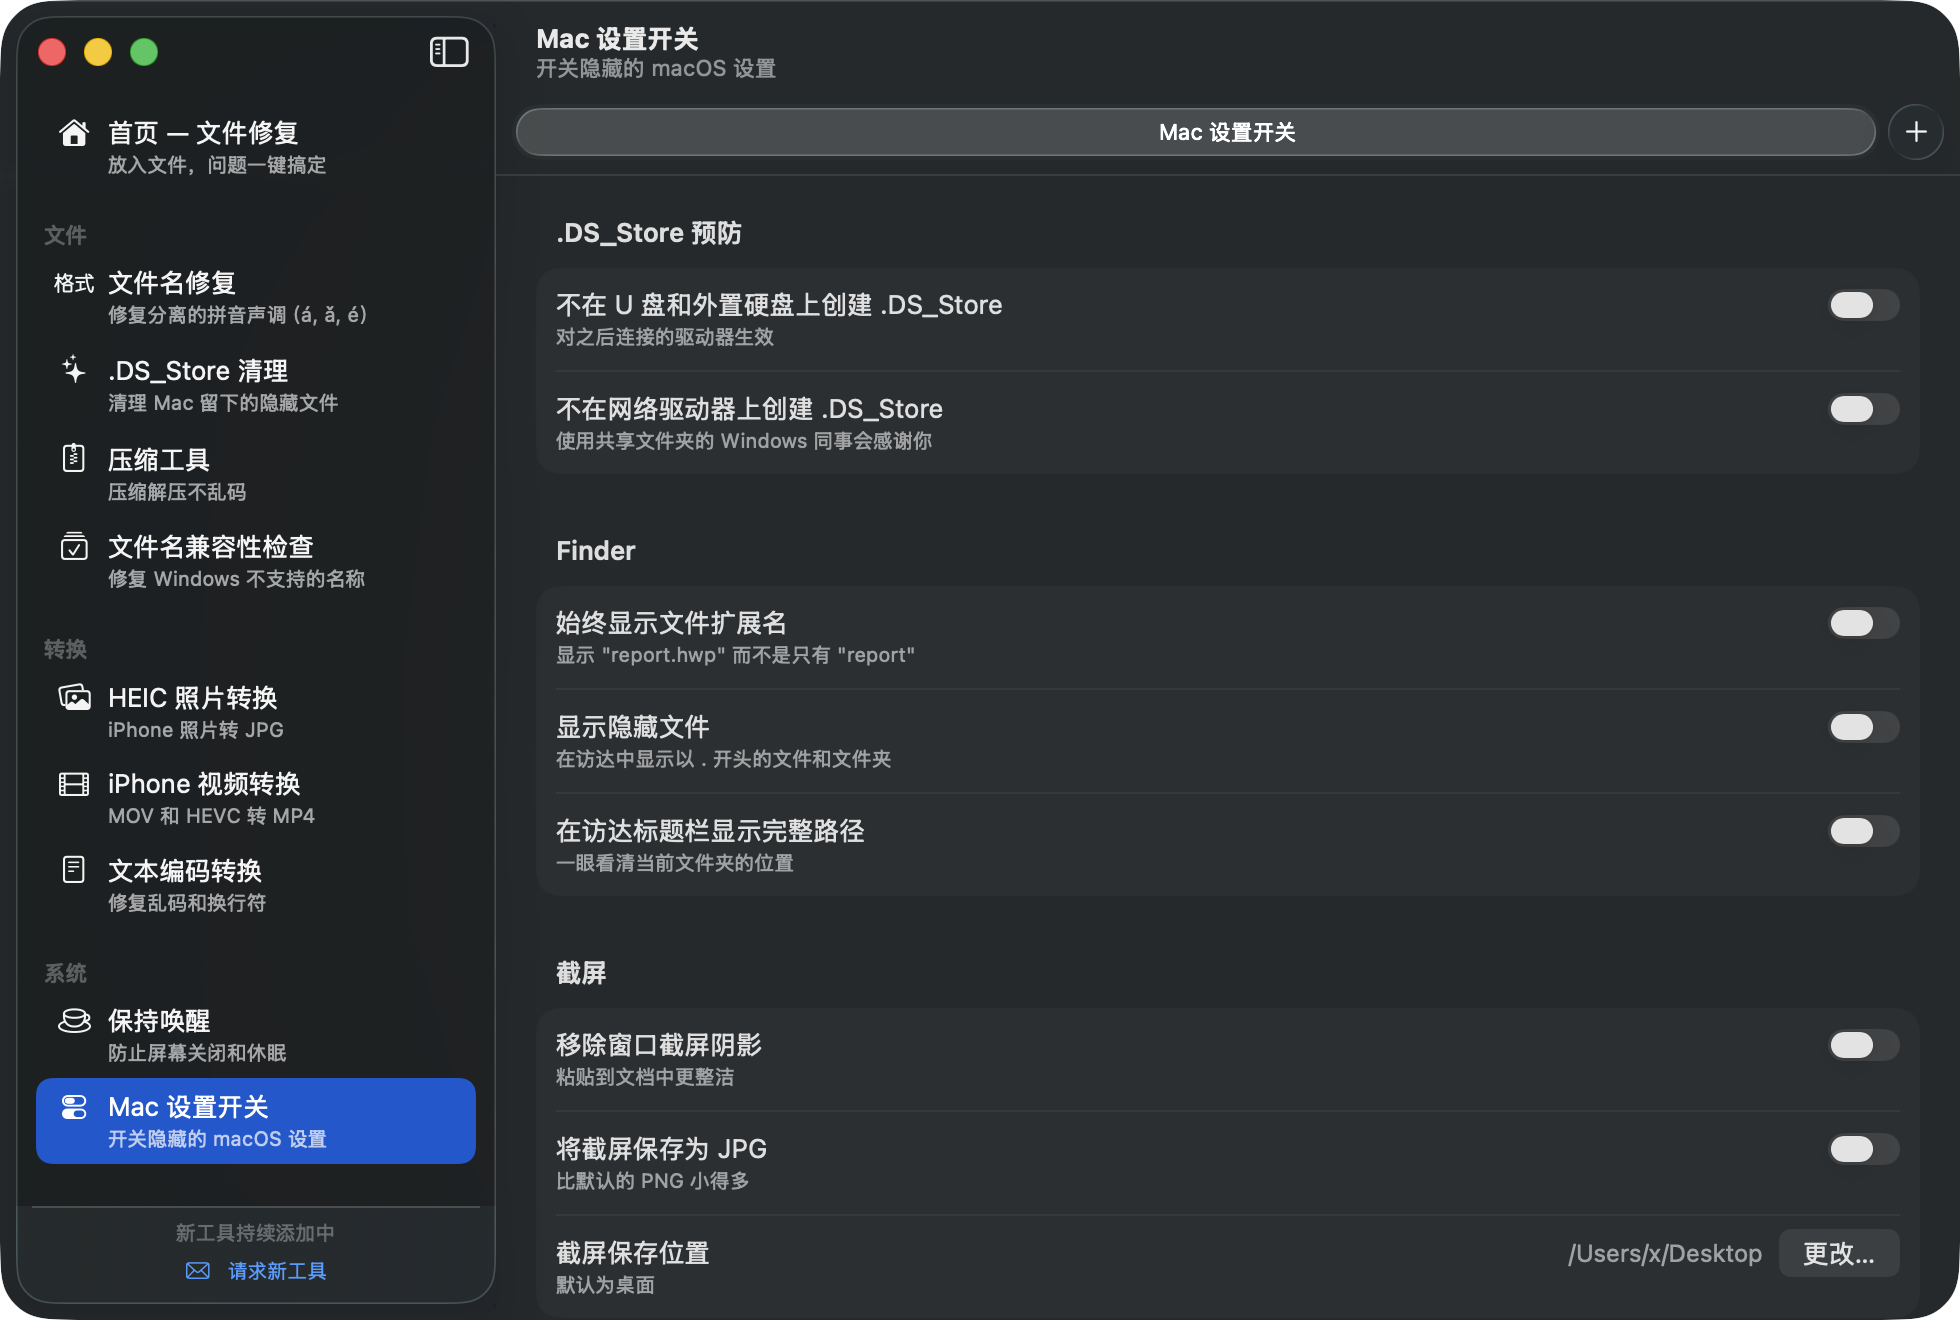Click the 格式 filename repair icon
Screen dimensions: 1960x1320
click(74, 284)
